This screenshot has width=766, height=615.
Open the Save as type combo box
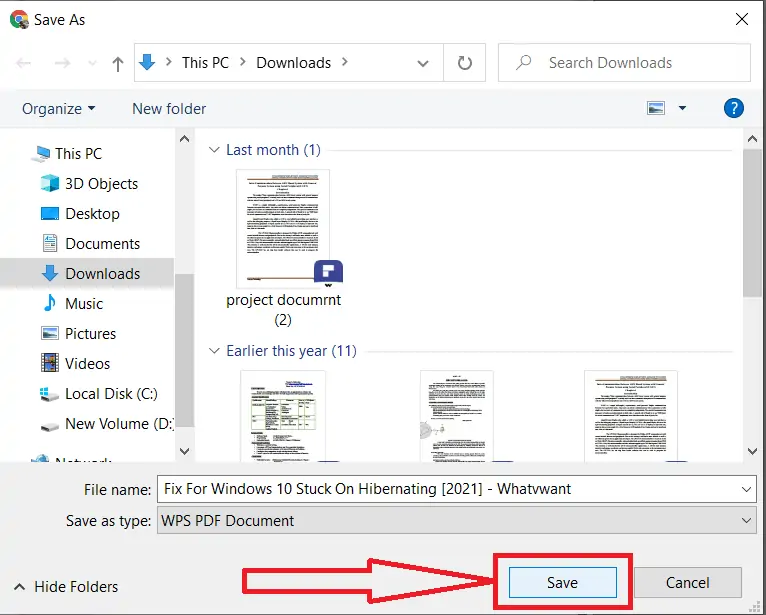pos(457,521)
